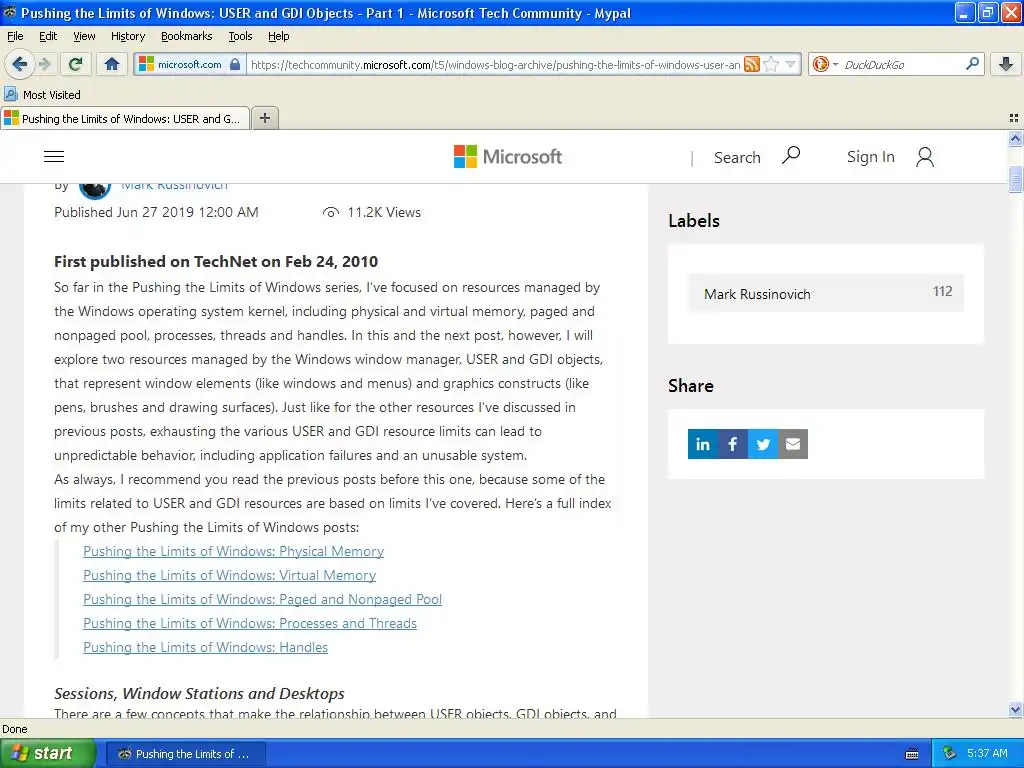
Task: Open the Help menu
Action: coord(279,36)
